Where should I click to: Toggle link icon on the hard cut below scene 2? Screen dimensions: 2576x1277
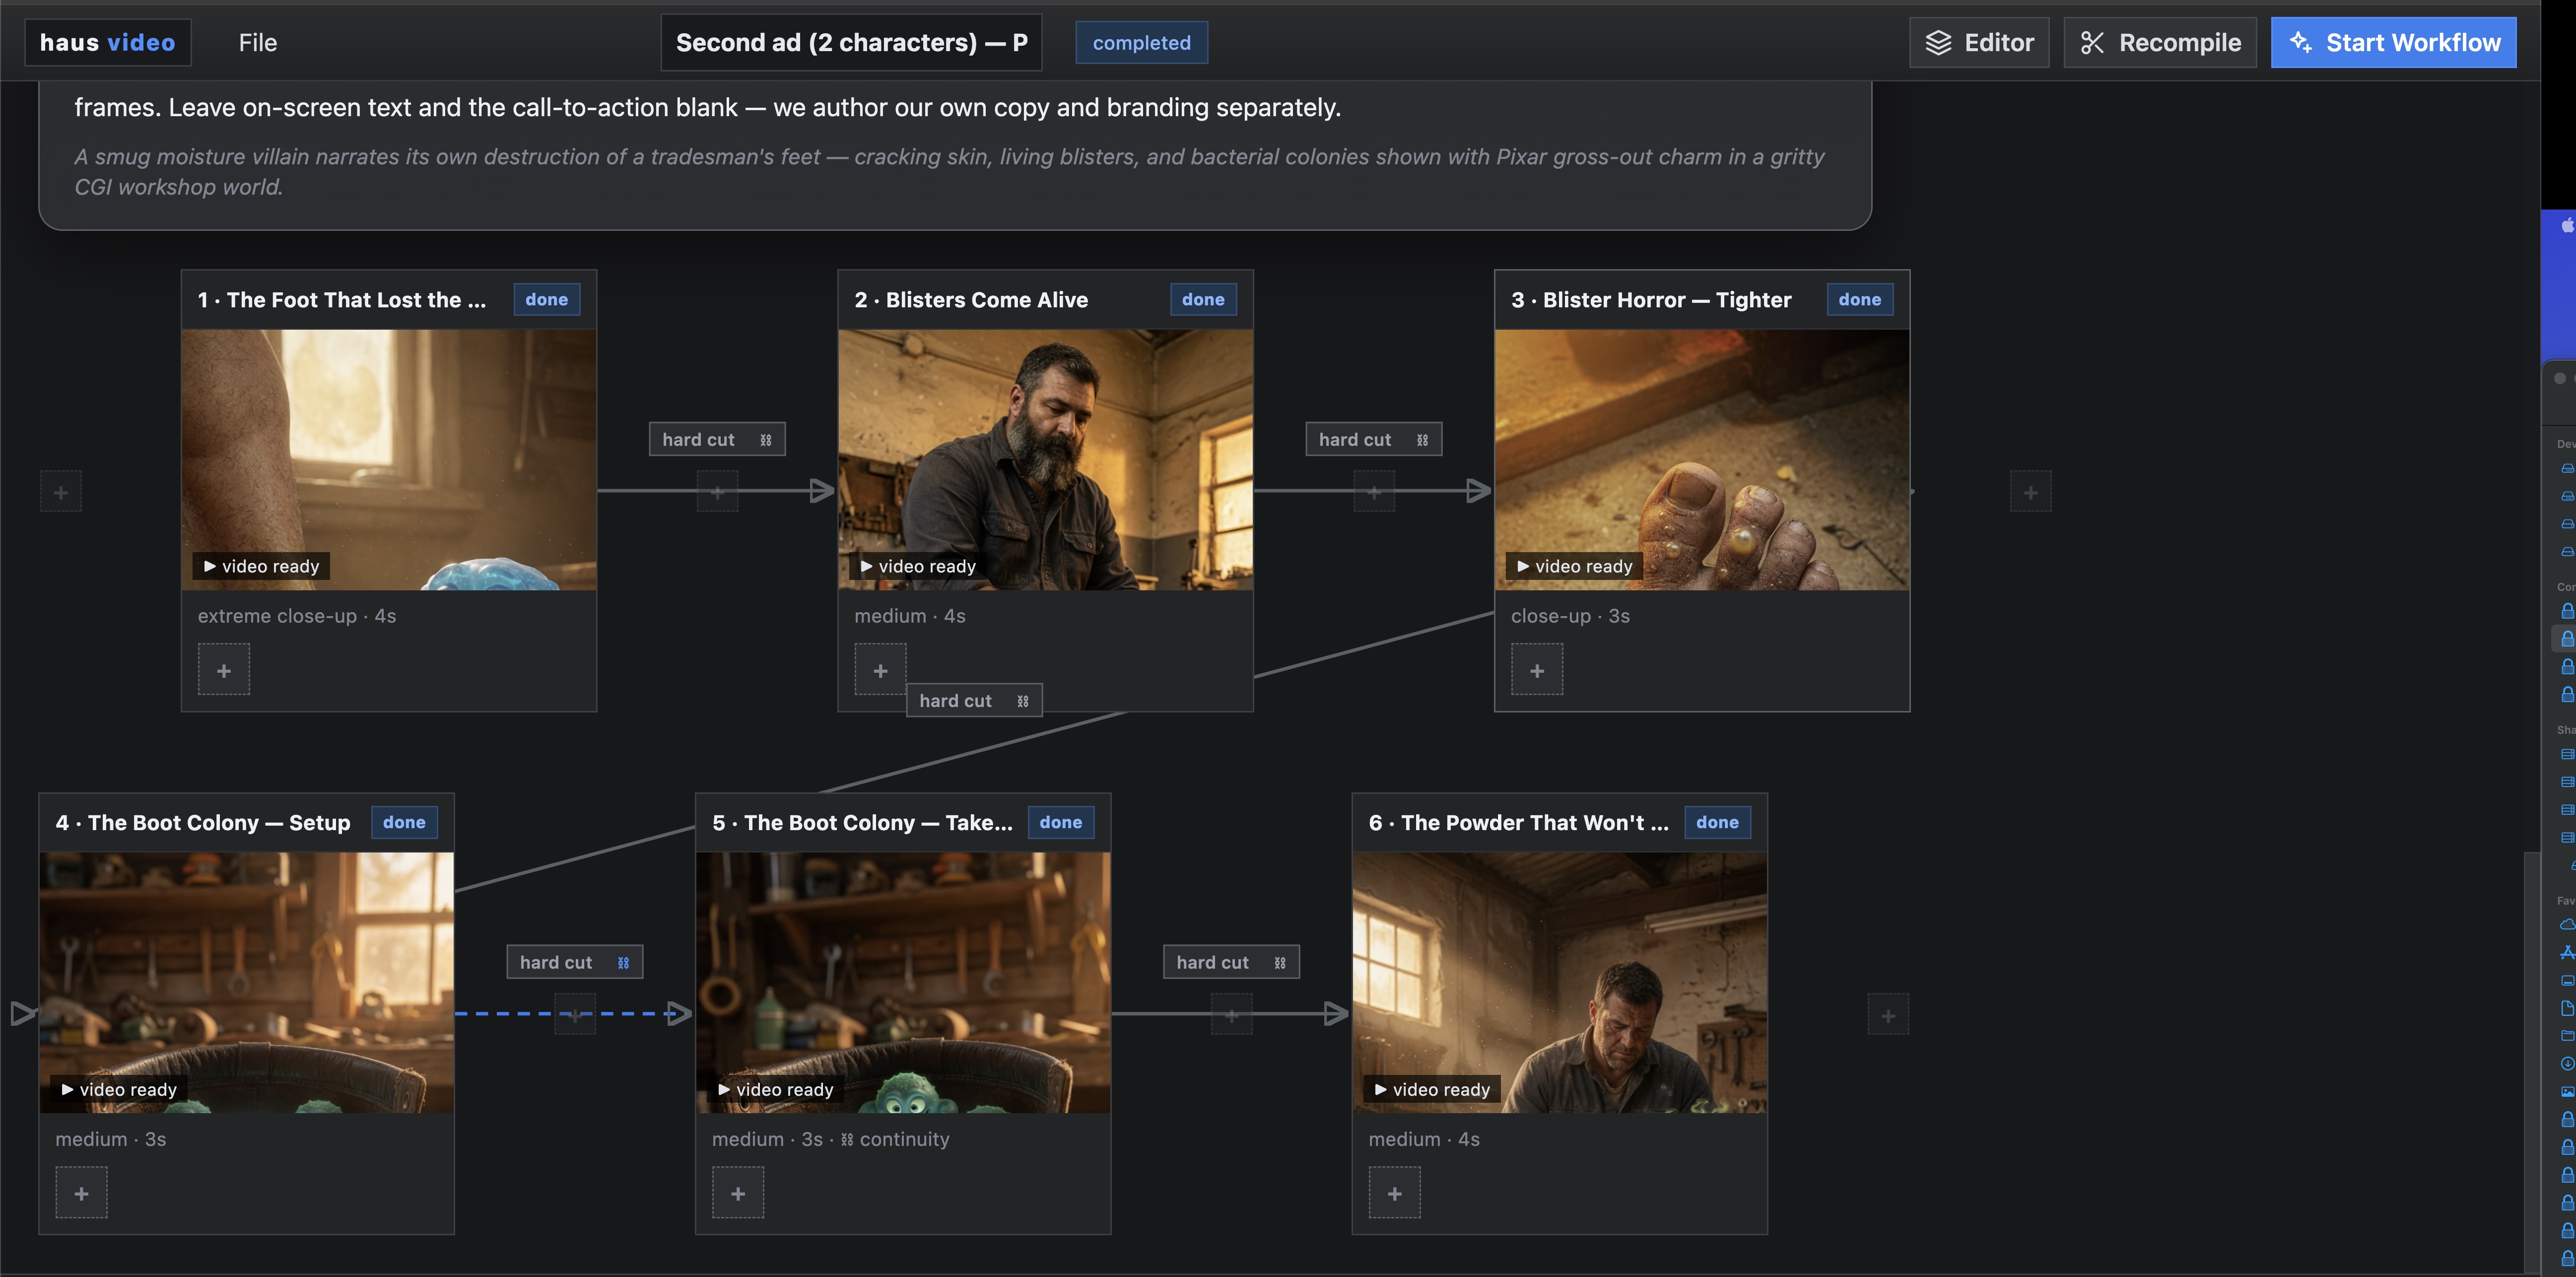click(x=1023, y=701)
